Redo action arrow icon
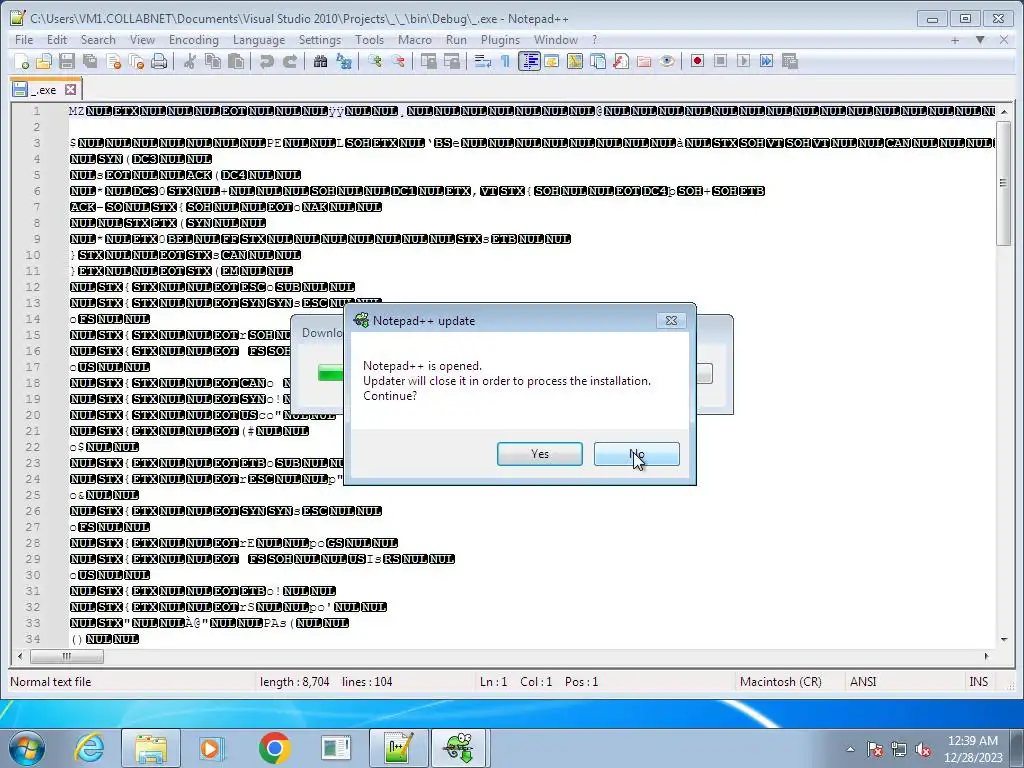Viewport: 1024px width, 768px height. (290, 61)
